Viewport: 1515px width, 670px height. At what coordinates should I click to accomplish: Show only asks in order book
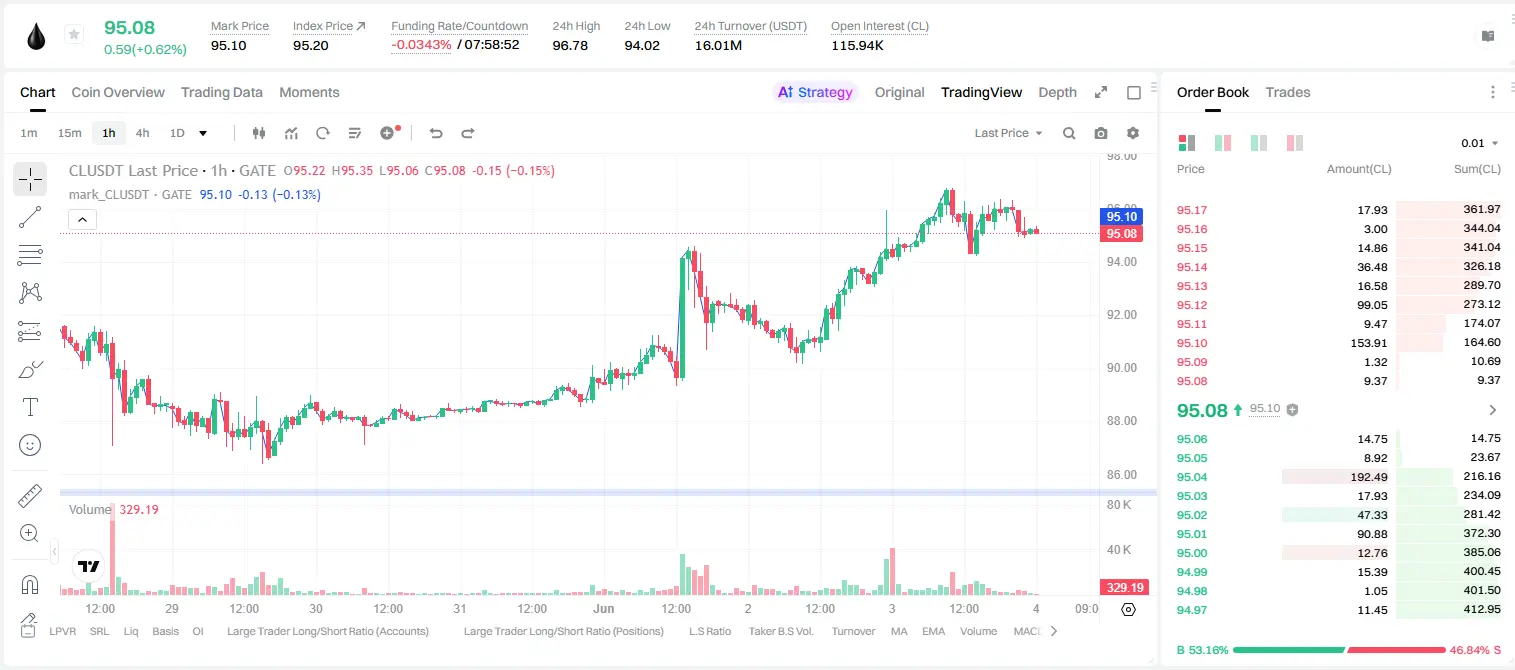coord(1295,143)
